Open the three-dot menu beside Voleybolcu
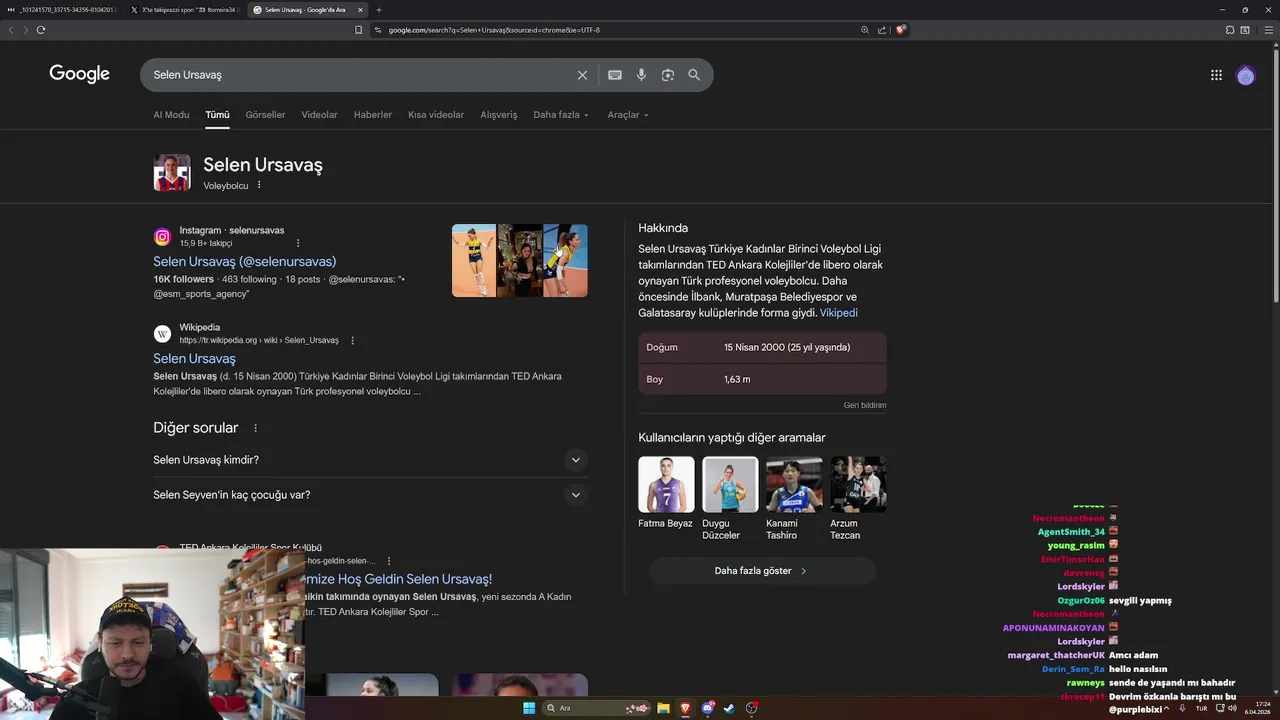 (259, 185)
